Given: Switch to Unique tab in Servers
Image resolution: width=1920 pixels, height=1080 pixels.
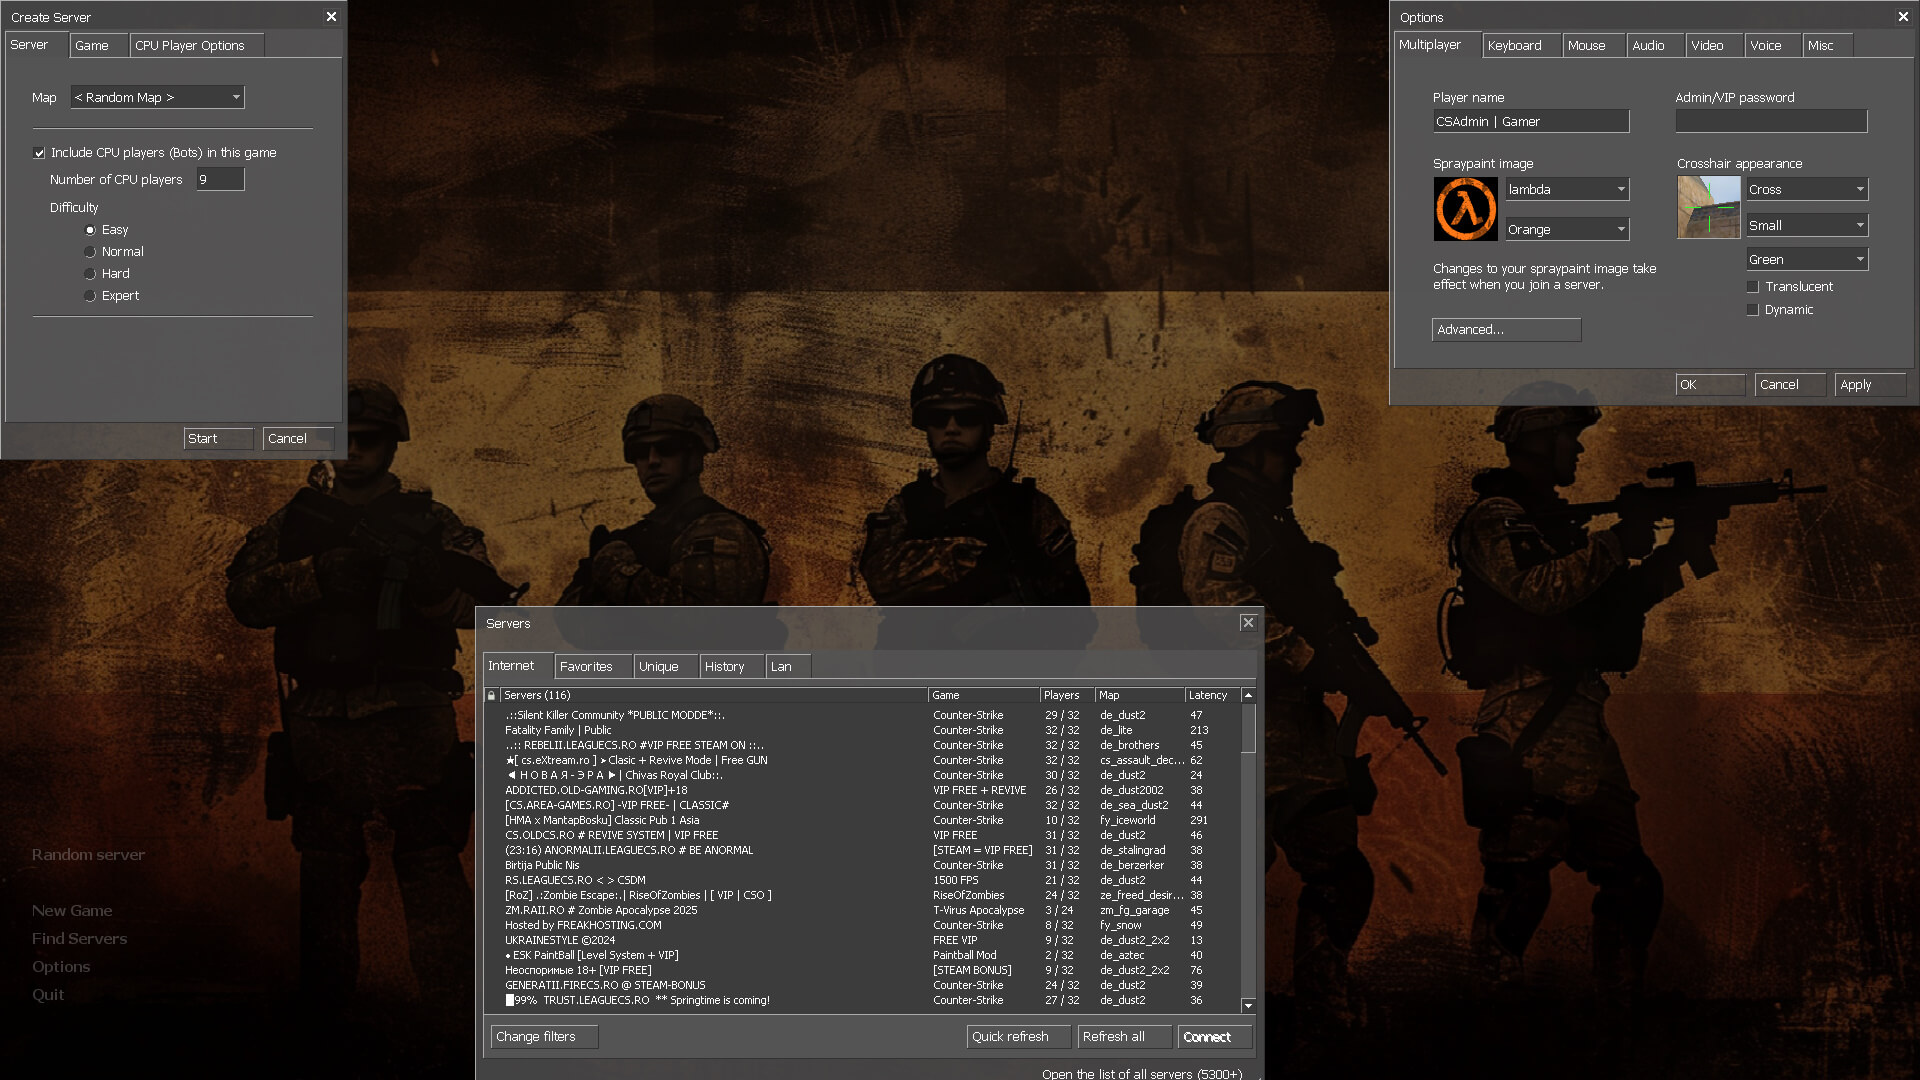Looking at the screenshot, I should [666, 666].
